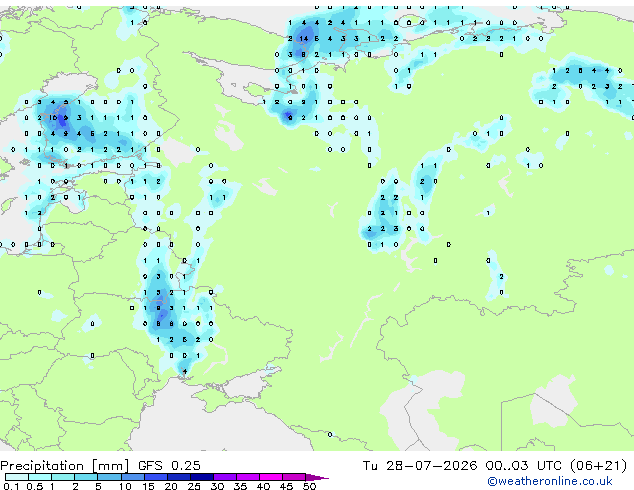Click the 10–15 mm legend swatch
Viewport: 634px width, 490px height.
(x=132, y=477)
